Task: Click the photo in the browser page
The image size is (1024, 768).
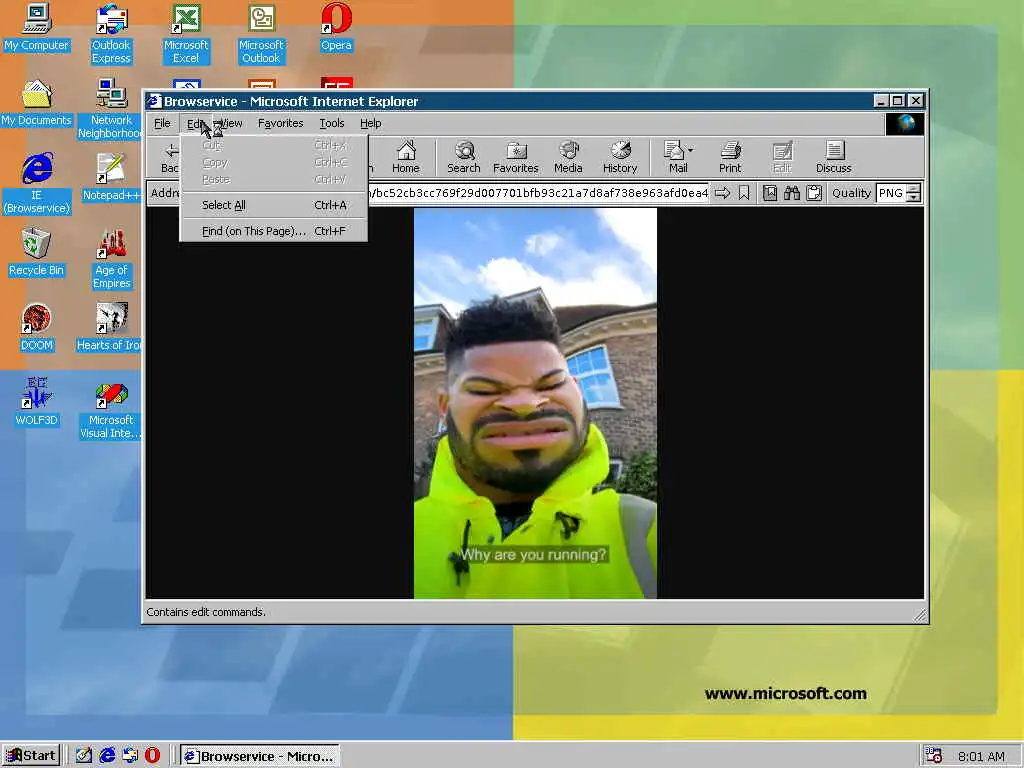Action: [x=536, y=403]
